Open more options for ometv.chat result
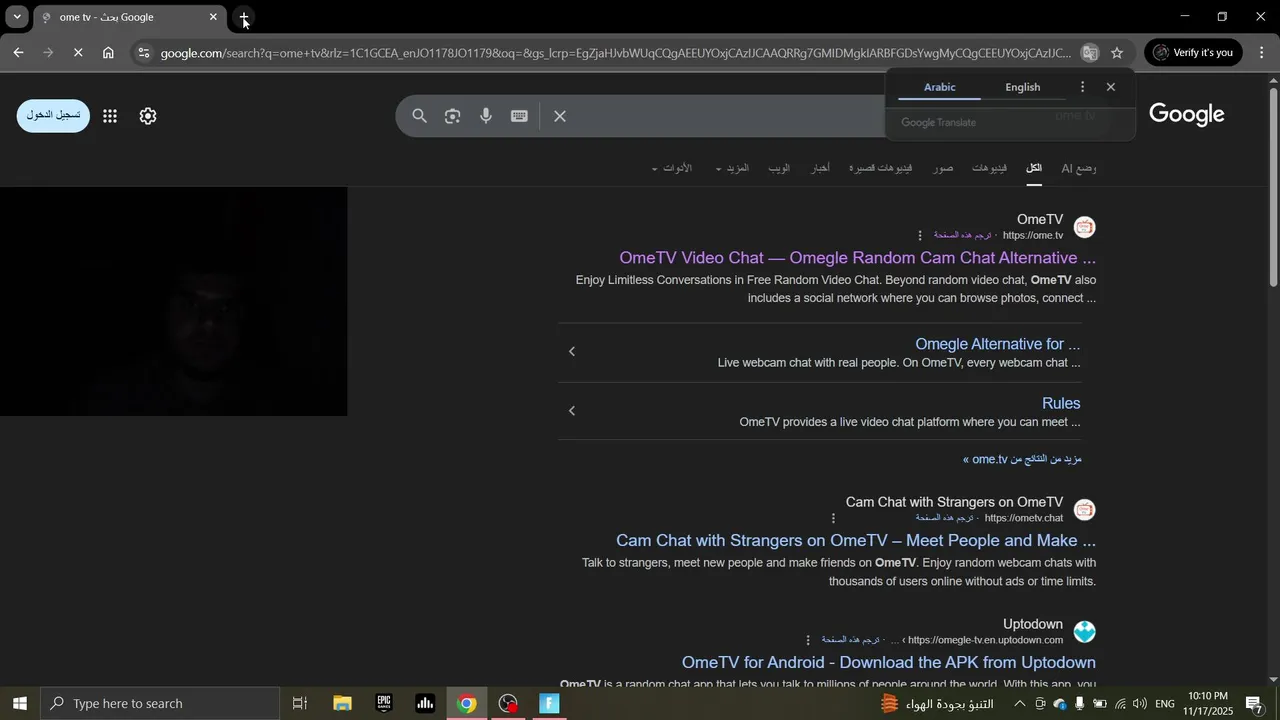This screenshot has width=1280, height=720. click(x=833, y=518)
